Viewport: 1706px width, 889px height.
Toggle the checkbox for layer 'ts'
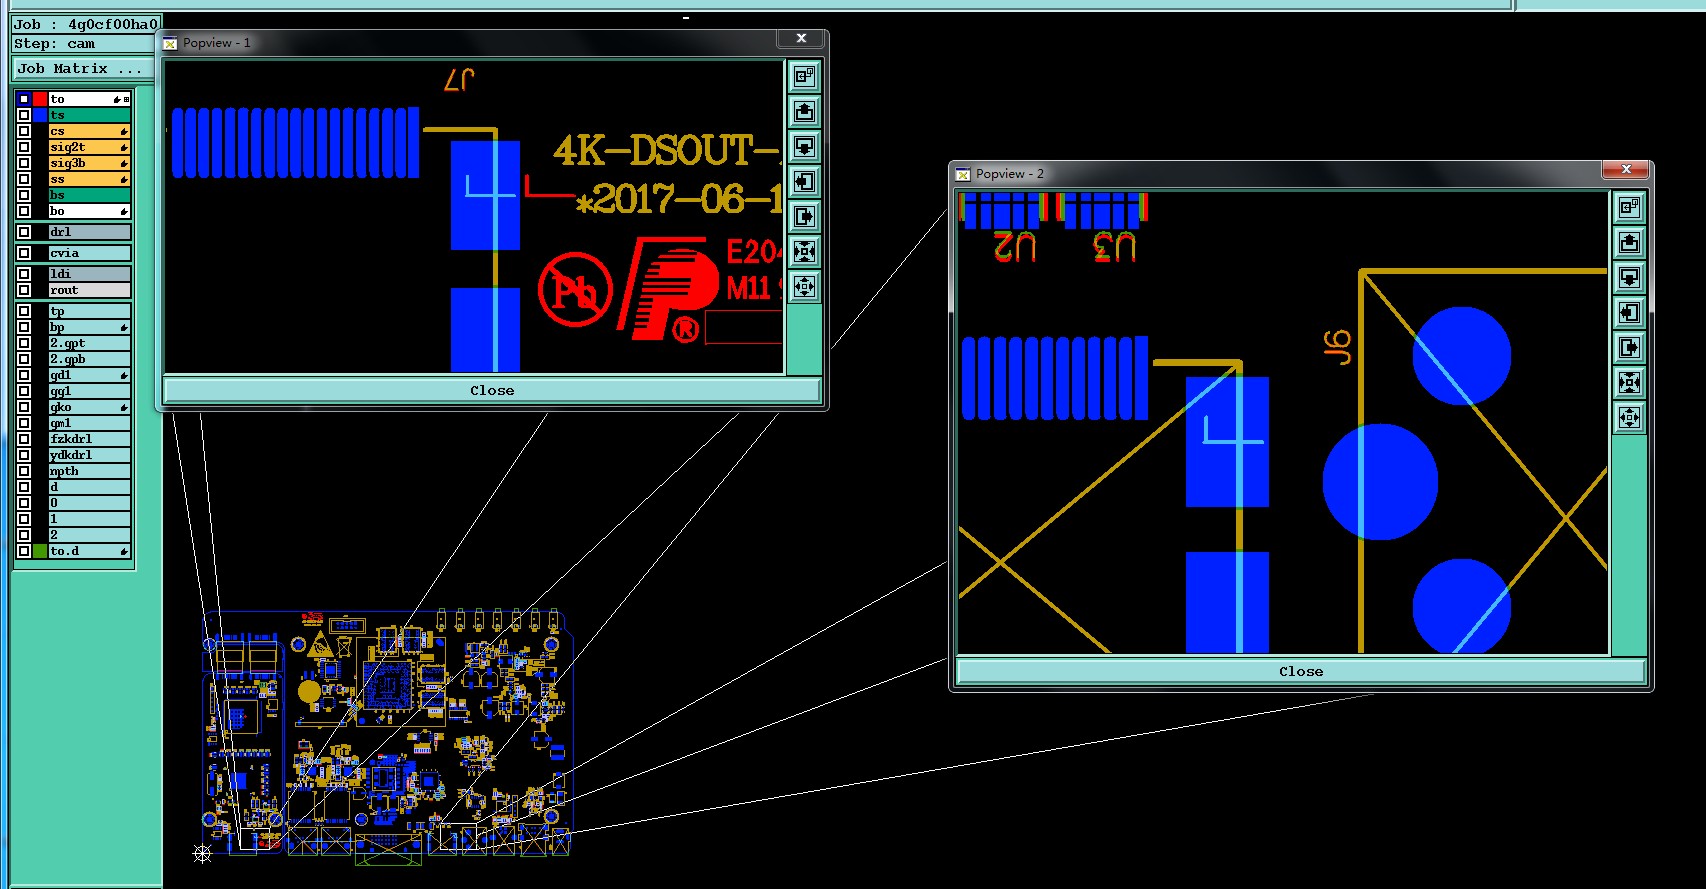24,115
